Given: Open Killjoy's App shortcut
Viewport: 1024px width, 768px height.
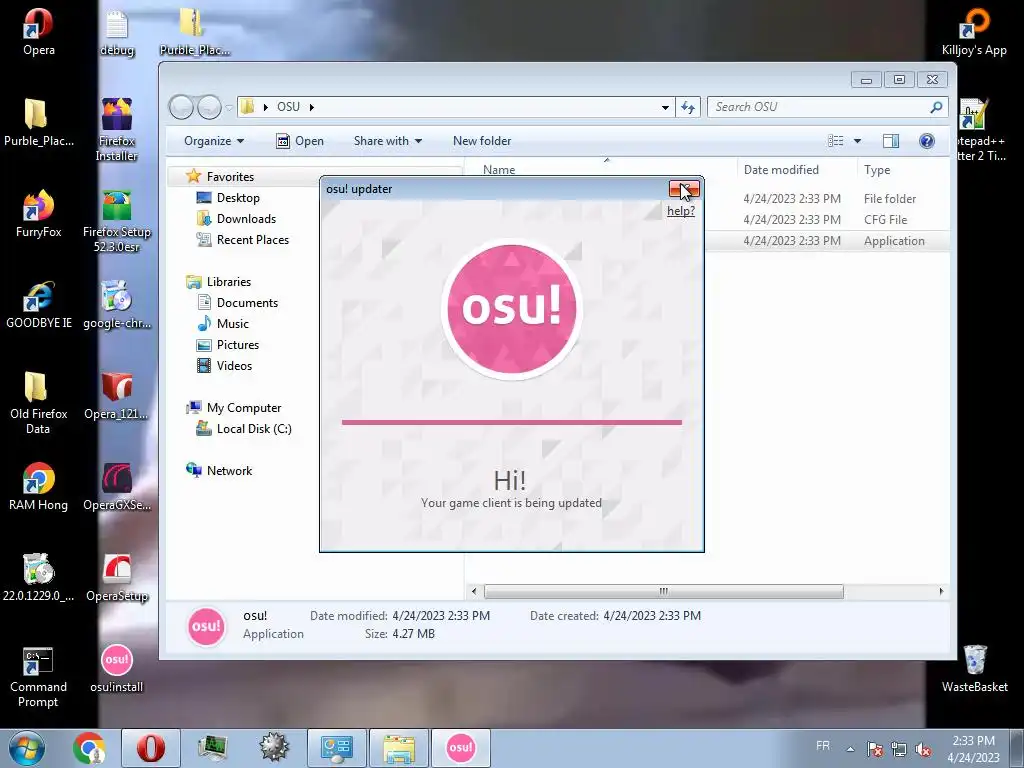Looking at the screenshot, I should click(x=974, y=31).
